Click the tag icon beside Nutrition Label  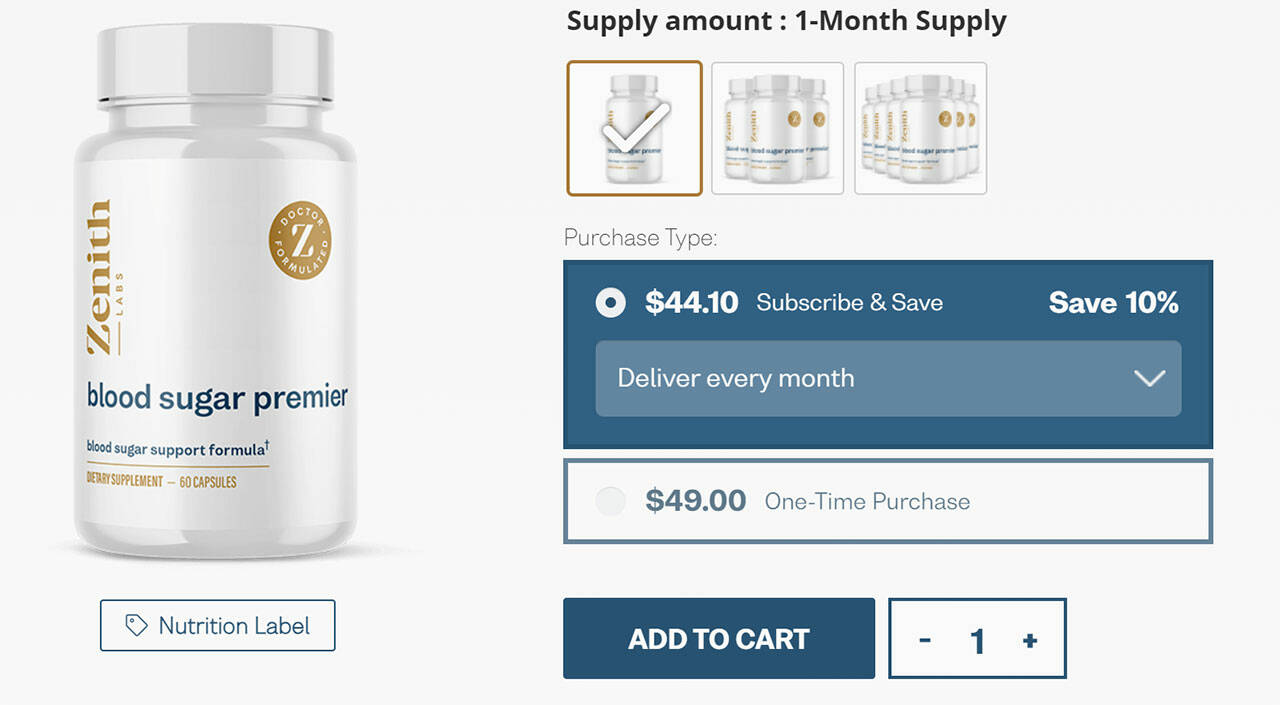click(x=136, y=626)
